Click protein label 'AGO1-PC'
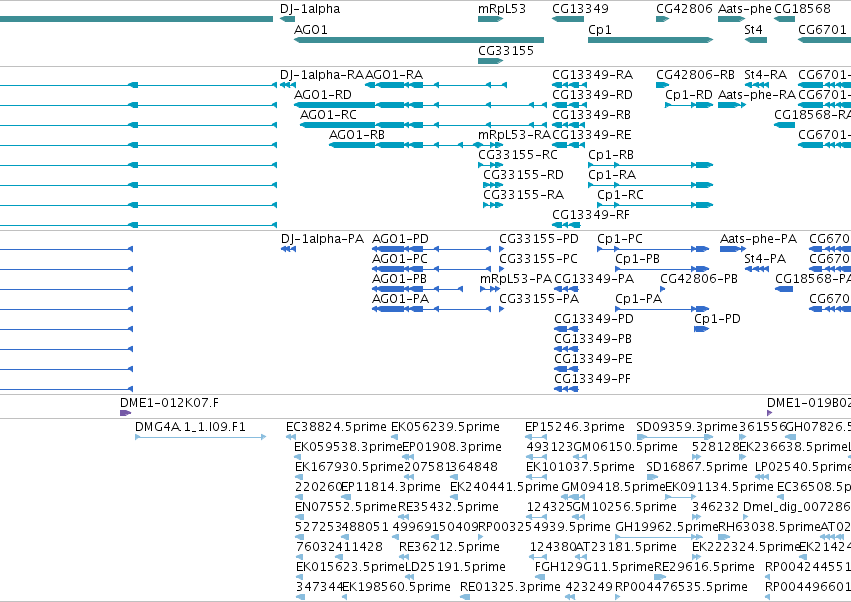 click(x=399, y=259)
